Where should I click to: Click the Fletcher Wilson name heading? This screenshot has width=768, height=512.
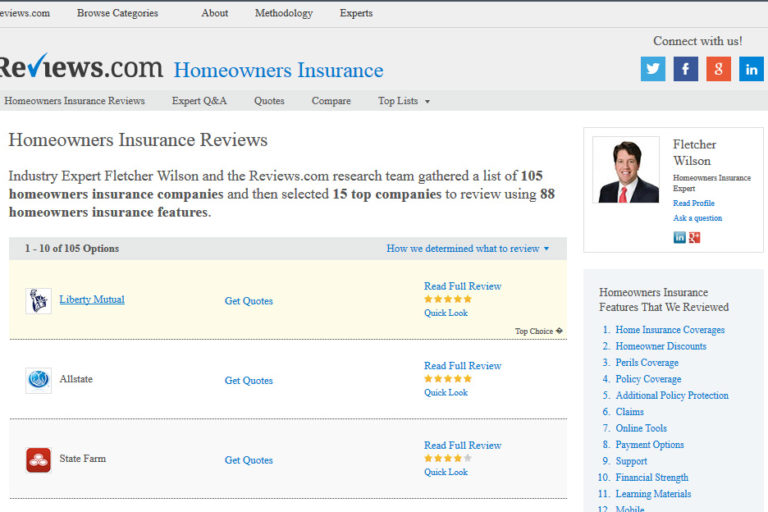694,152
